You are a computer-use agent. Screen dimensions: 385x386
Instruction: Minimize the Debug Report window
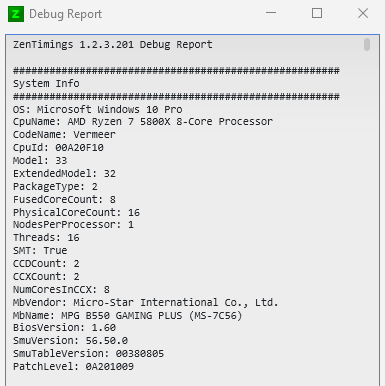pos(271,13)
